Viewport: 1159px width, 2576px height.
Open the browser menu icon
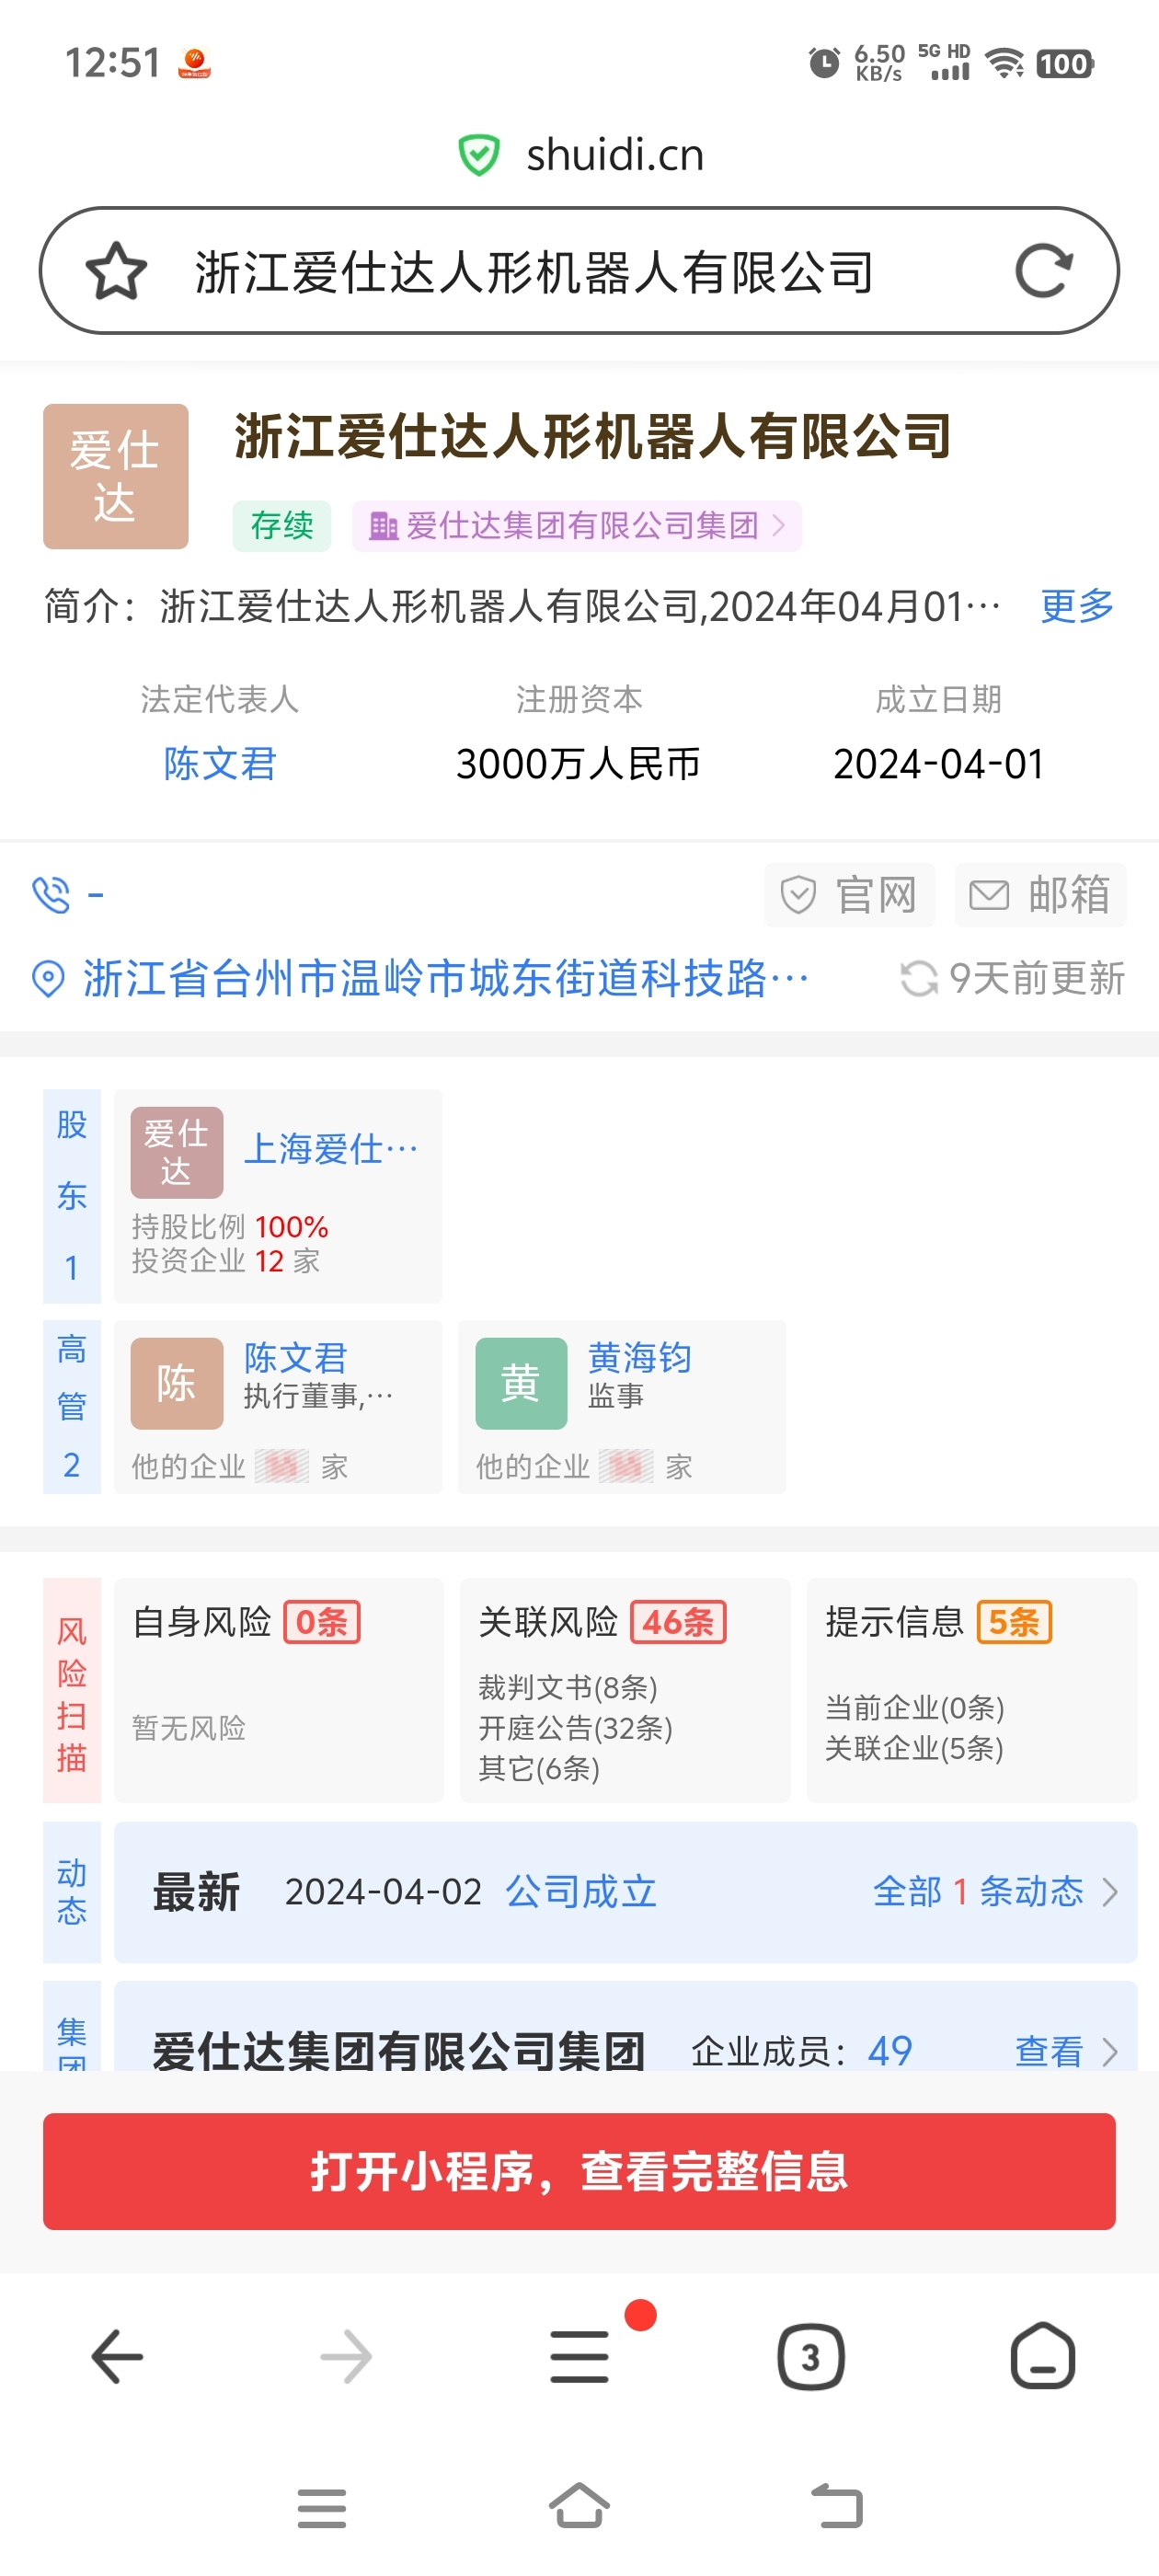coord(580,2357)
